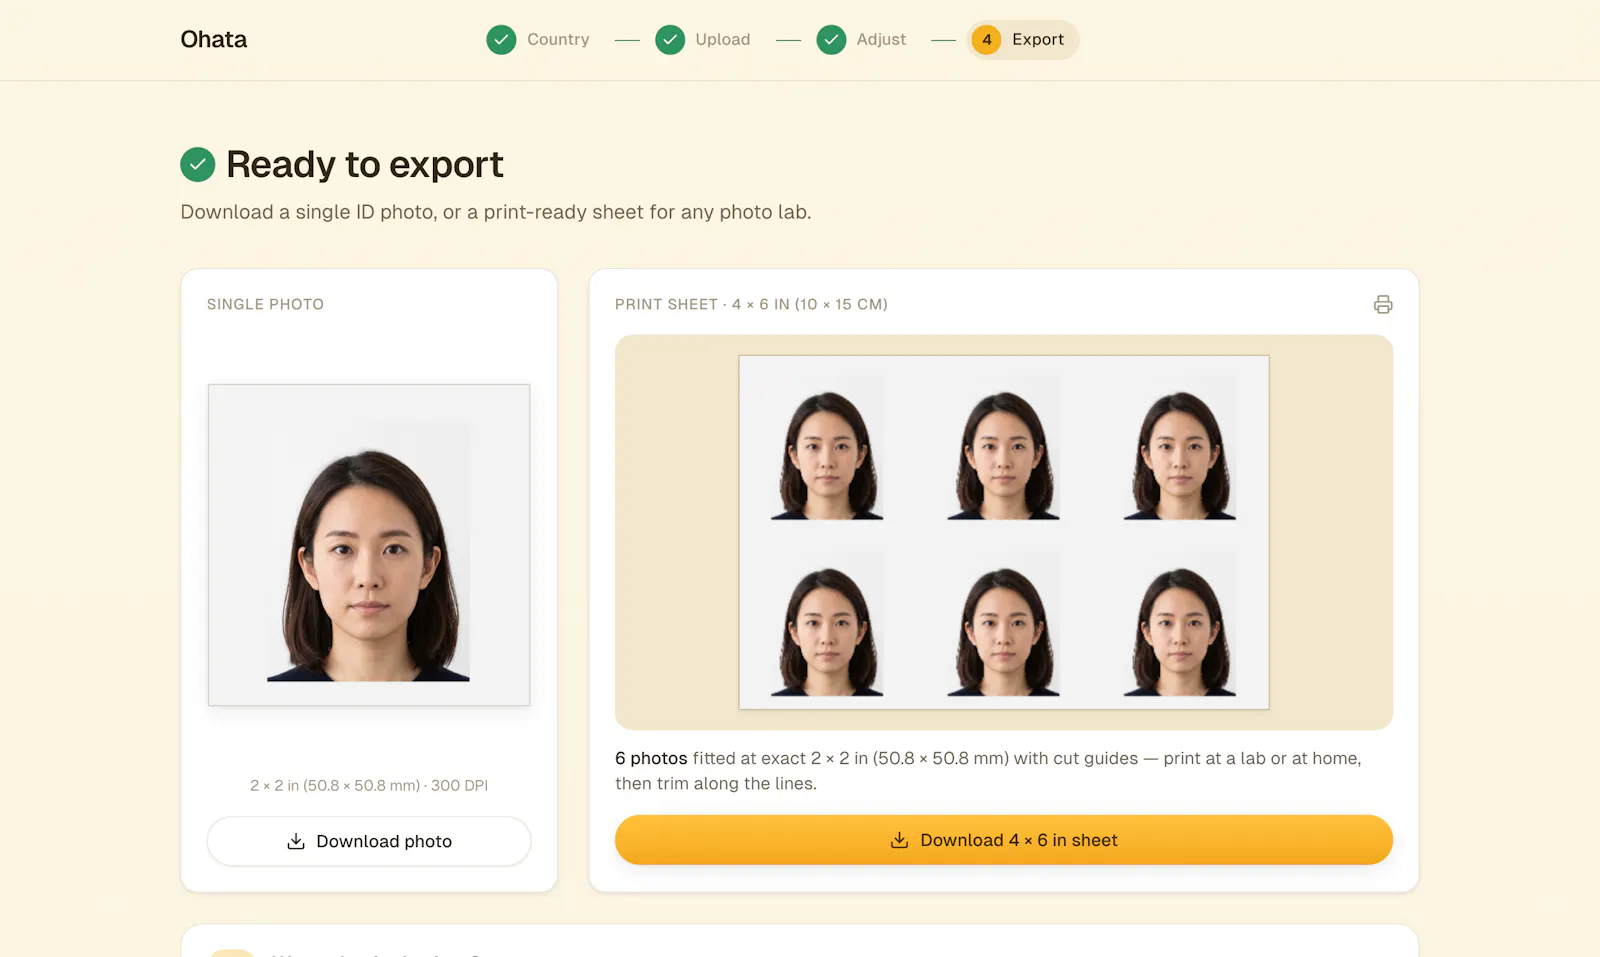Viewport: 1600px width, 957px height.
Task: Click the '6 photos fitted at exact' description
Action: (x=988, y=771)
